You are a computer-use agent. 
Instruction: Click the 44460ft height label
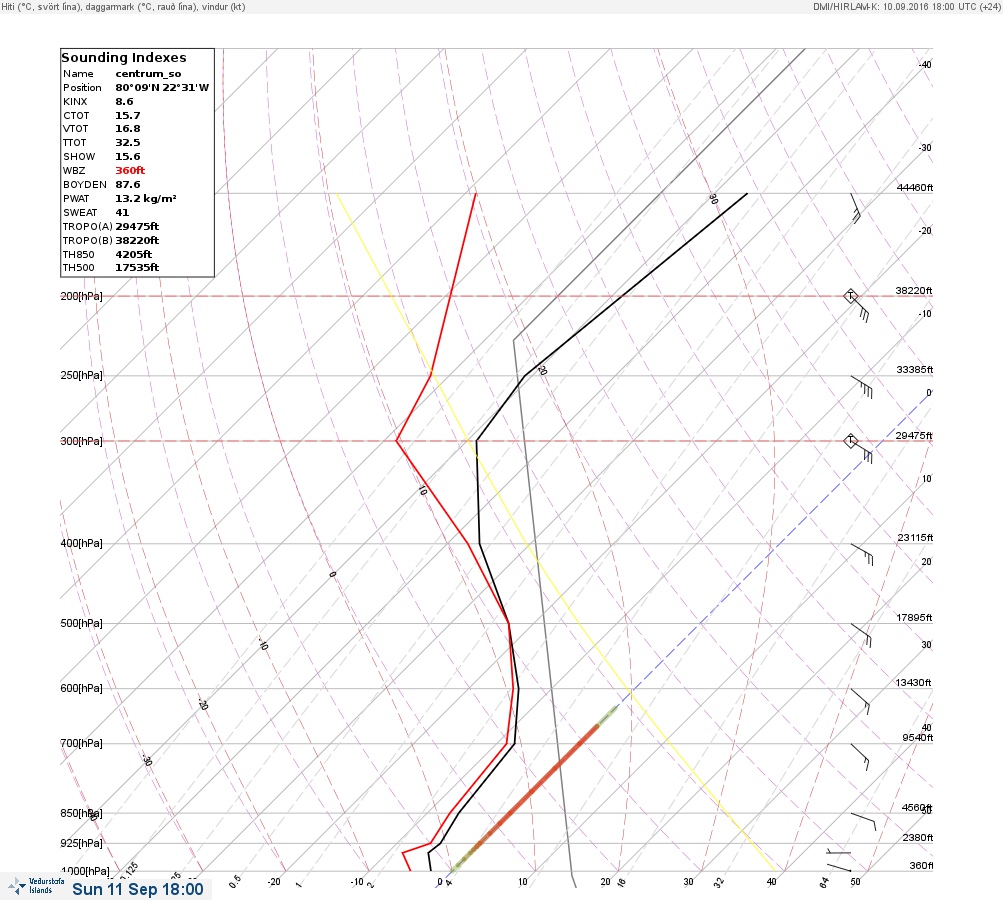point(915,187)
